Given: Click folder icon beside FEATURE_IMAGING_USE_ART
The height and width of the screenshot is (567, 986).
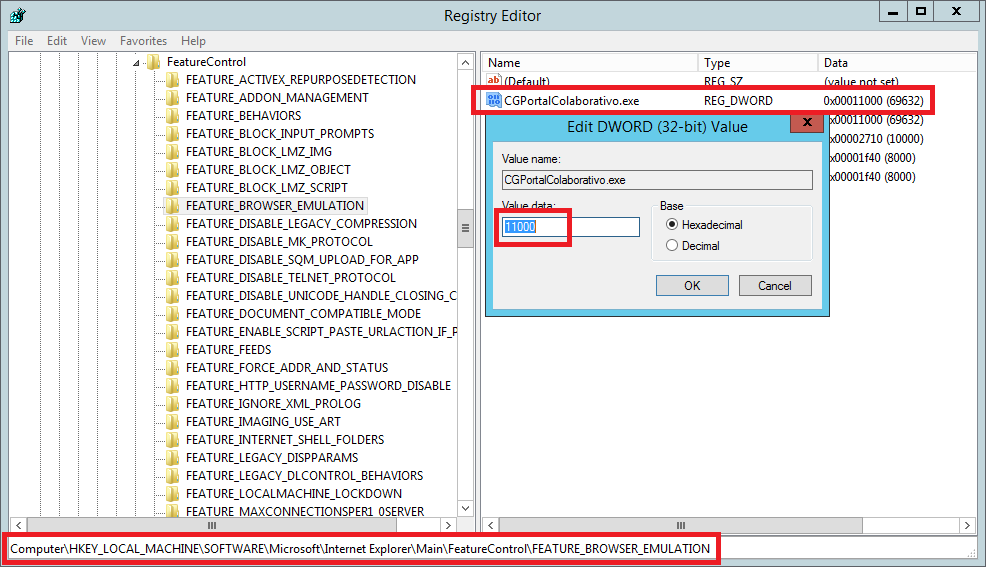Looking at the screenshot, I should [x=172, y=422].
